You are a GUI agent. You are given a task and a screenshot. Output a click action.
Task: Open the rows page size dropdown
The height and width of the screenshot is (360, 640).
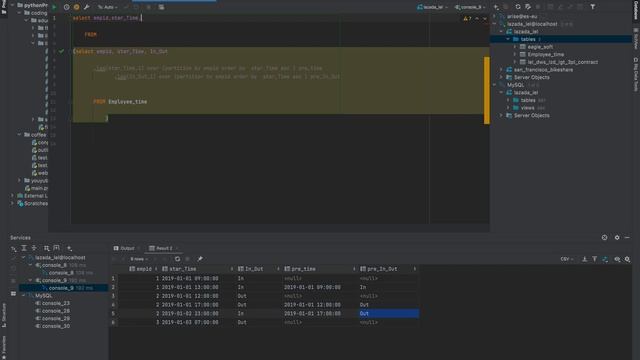pyautogui.click(x=139, y=259)
